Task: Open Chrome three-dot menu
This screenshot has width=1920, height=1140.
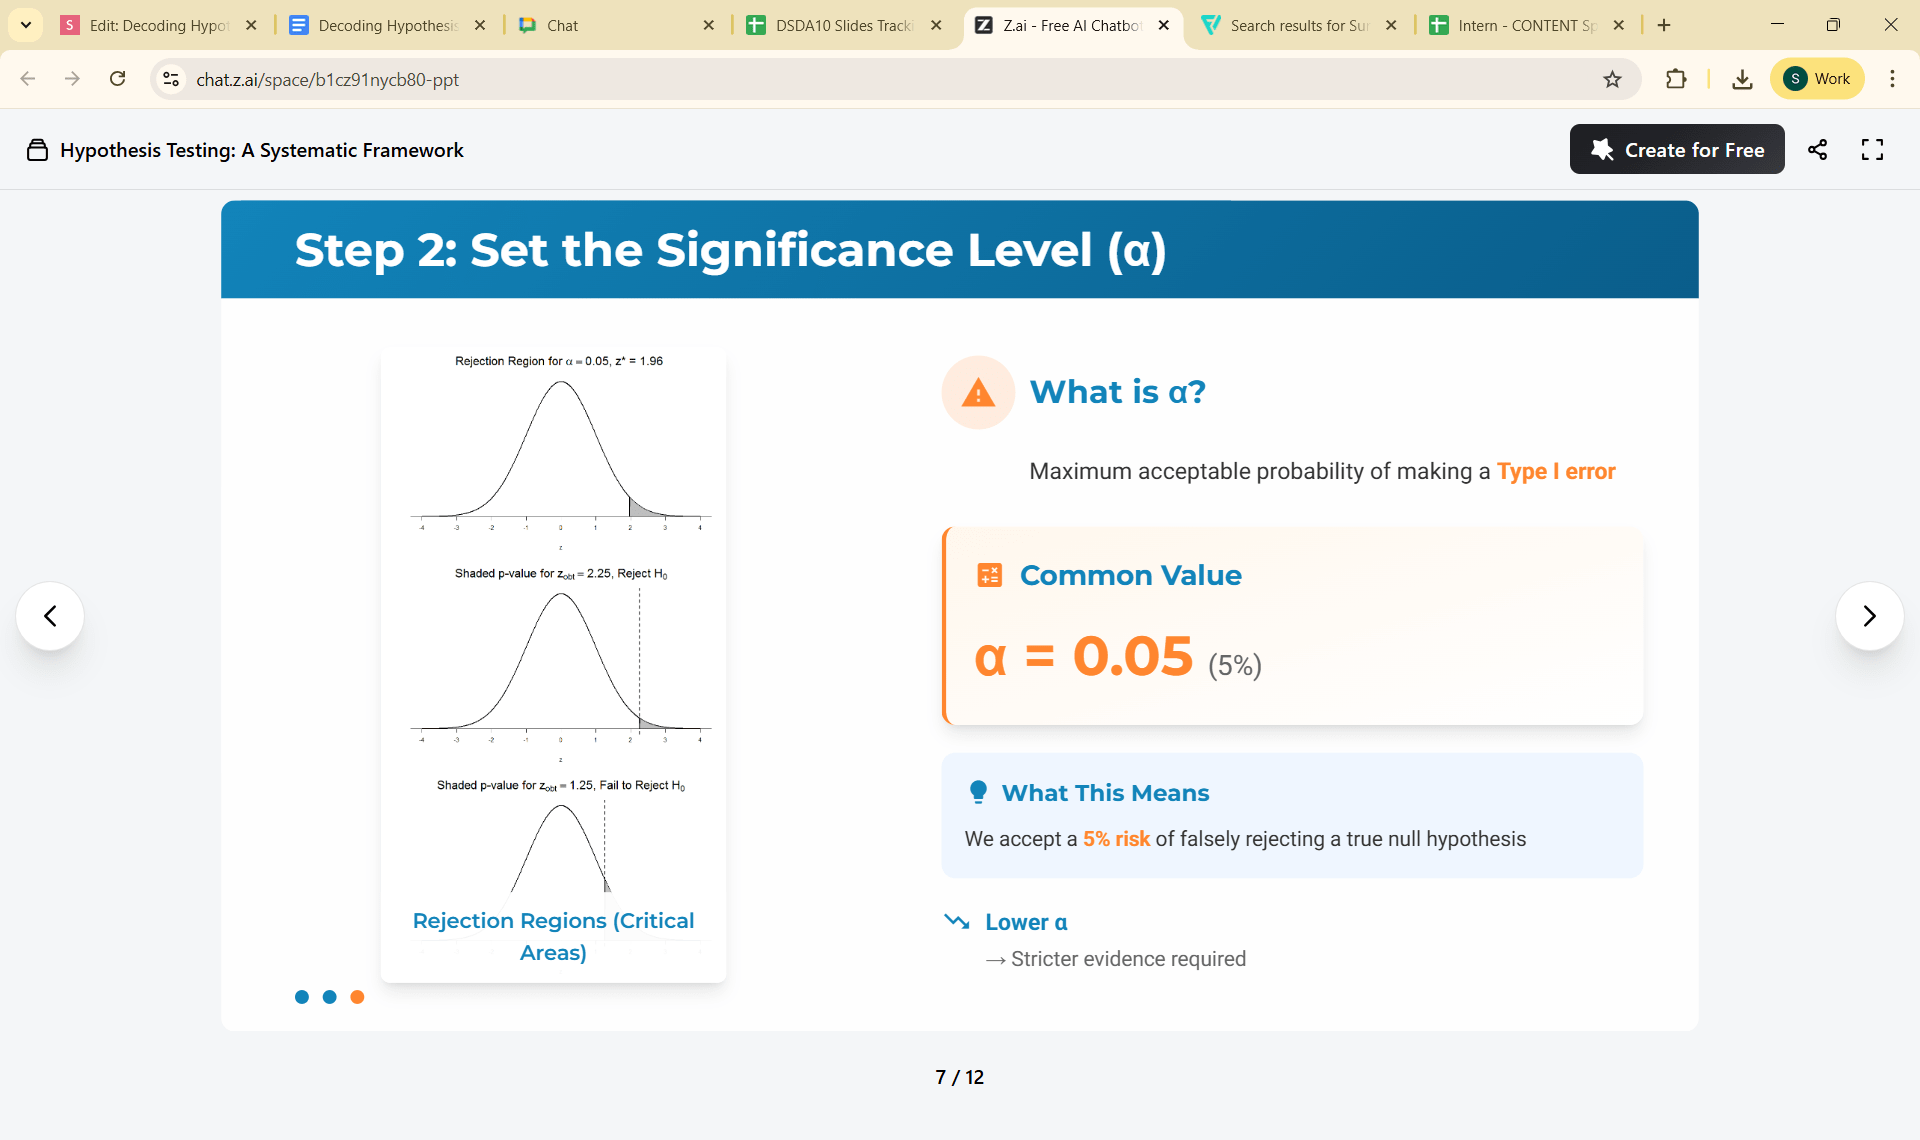Action: (x=1892, y=79)
